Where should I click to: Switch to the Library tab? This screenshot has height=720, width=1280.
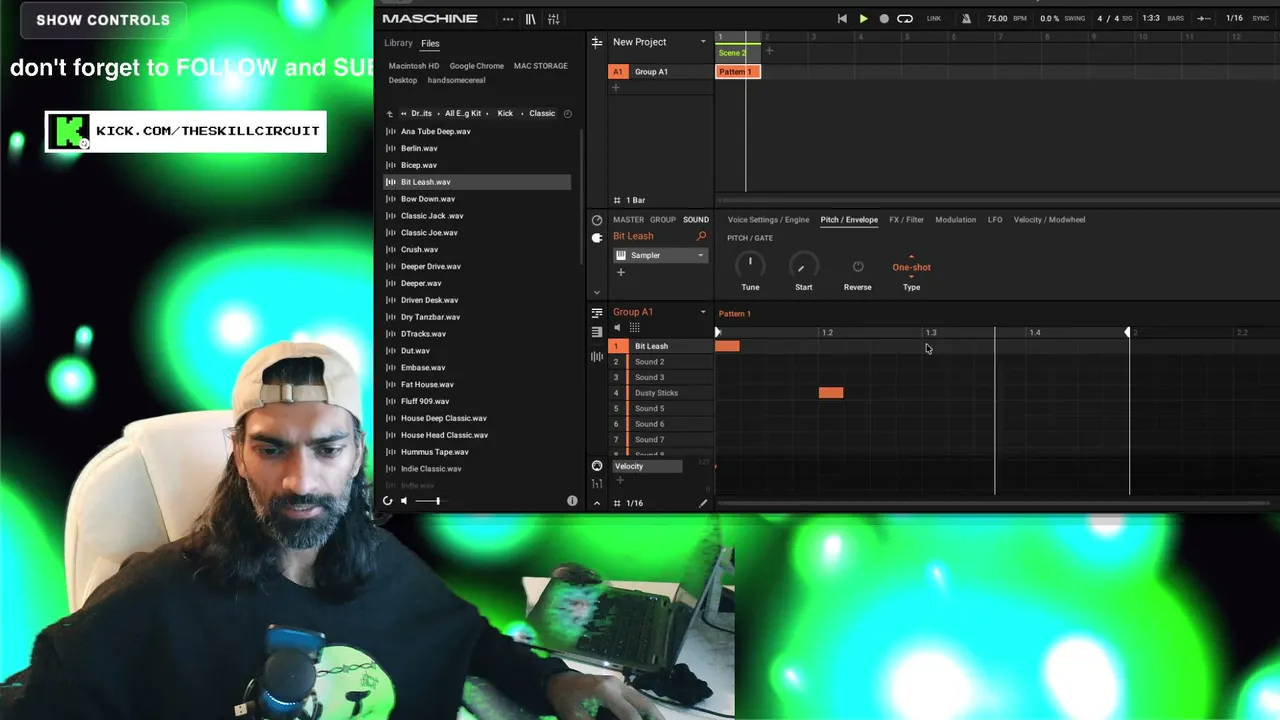click(x=398, y=43)
